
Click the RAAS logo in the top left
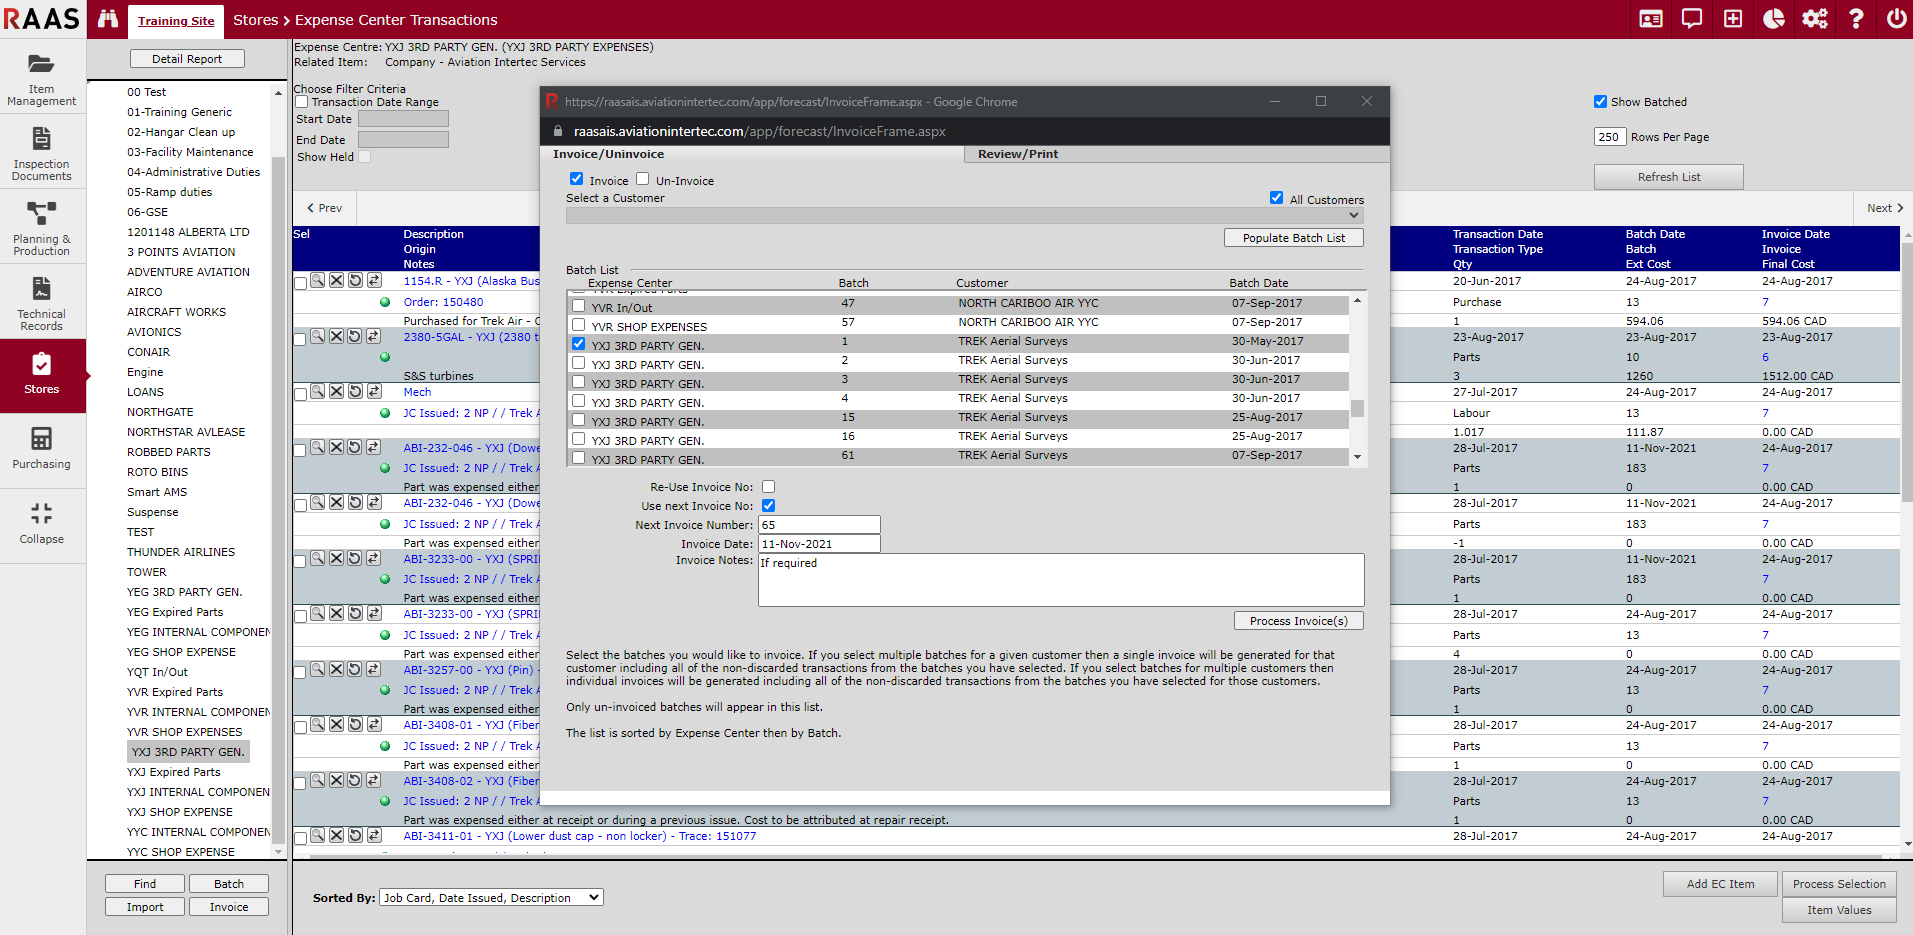coord(41,19)
